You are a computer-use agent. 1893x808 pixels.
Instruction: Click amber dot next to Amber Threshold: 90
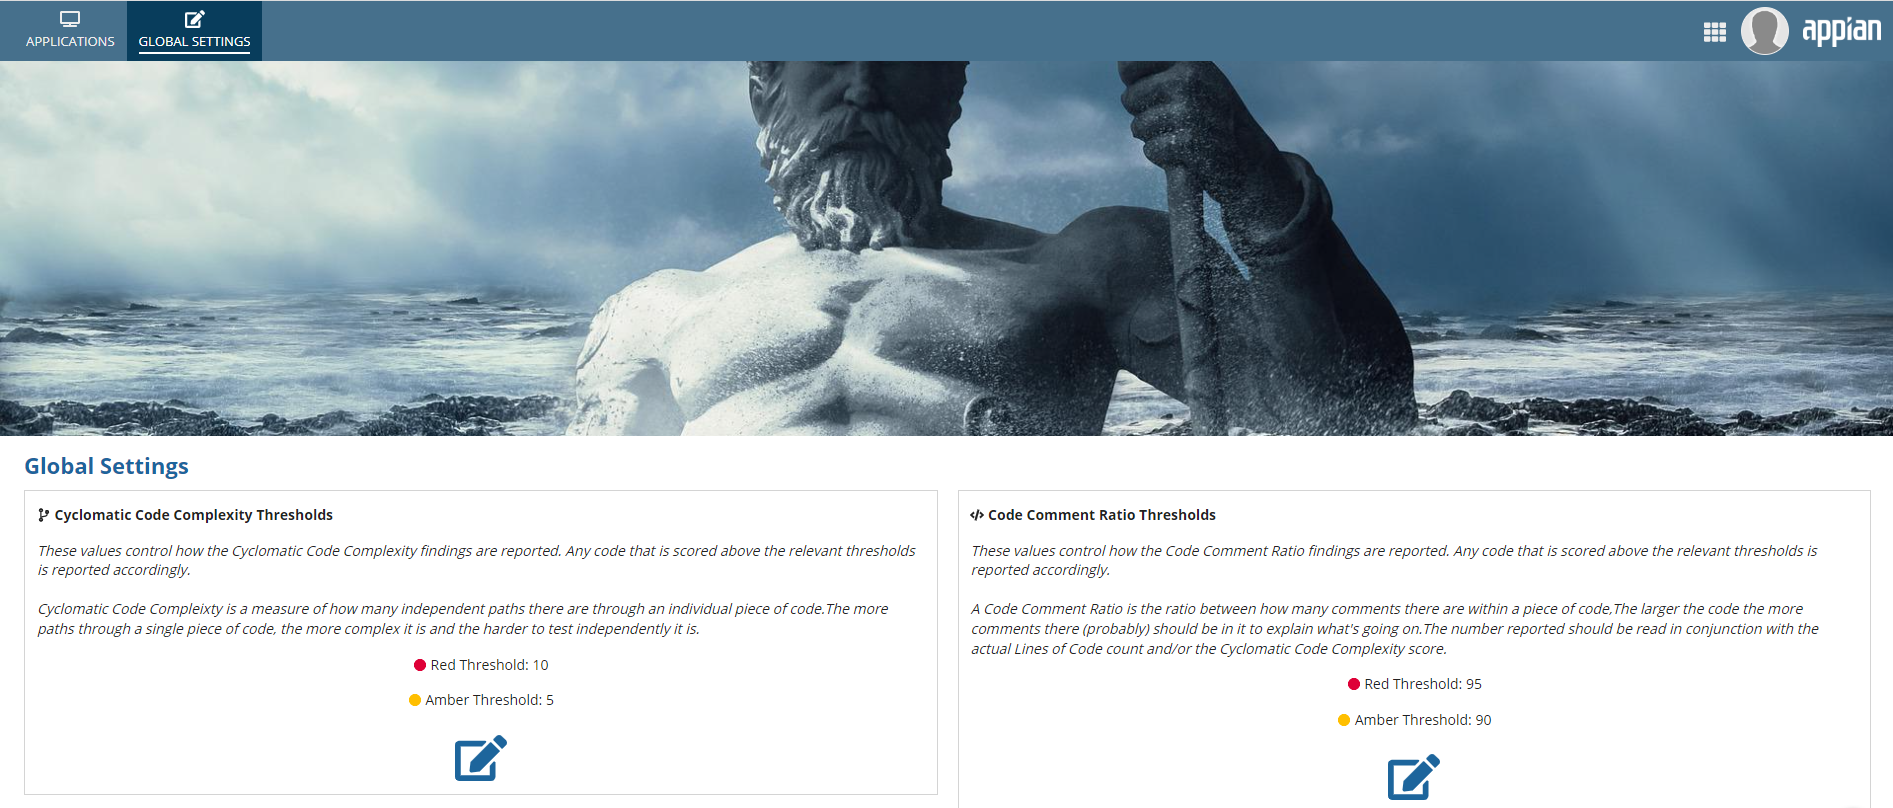coord(1344,720)
